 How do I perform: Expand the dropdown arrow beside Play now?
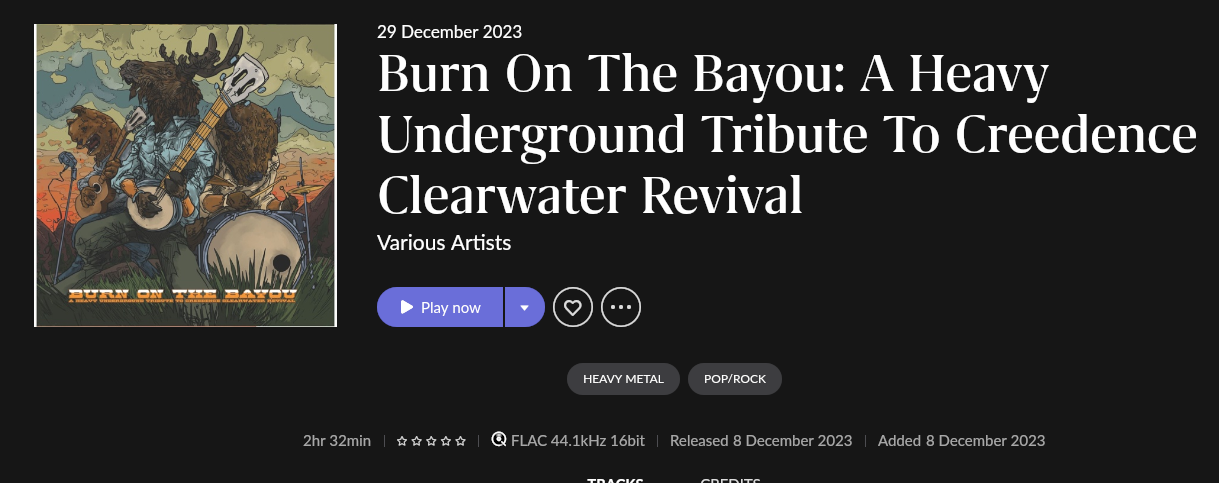[525, 307]
